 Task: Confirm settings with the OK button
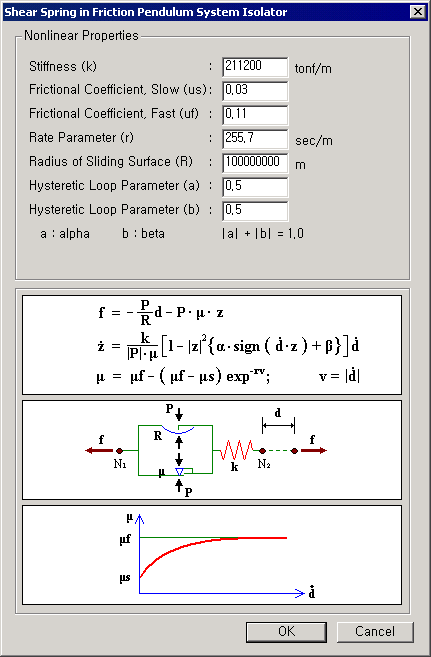(x=286, y=631)
